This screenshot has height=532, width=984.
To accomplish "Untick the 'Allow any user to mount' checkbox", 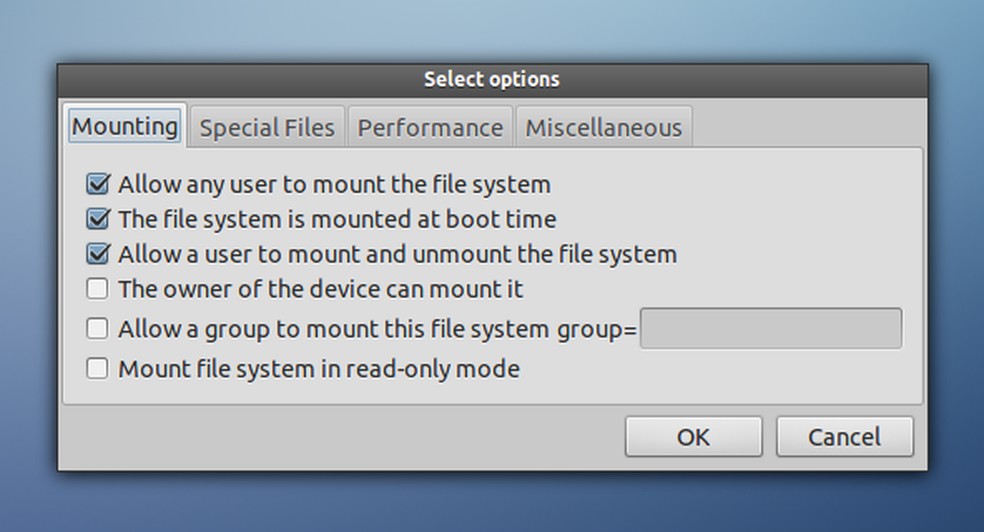I will tap(98, 184).
